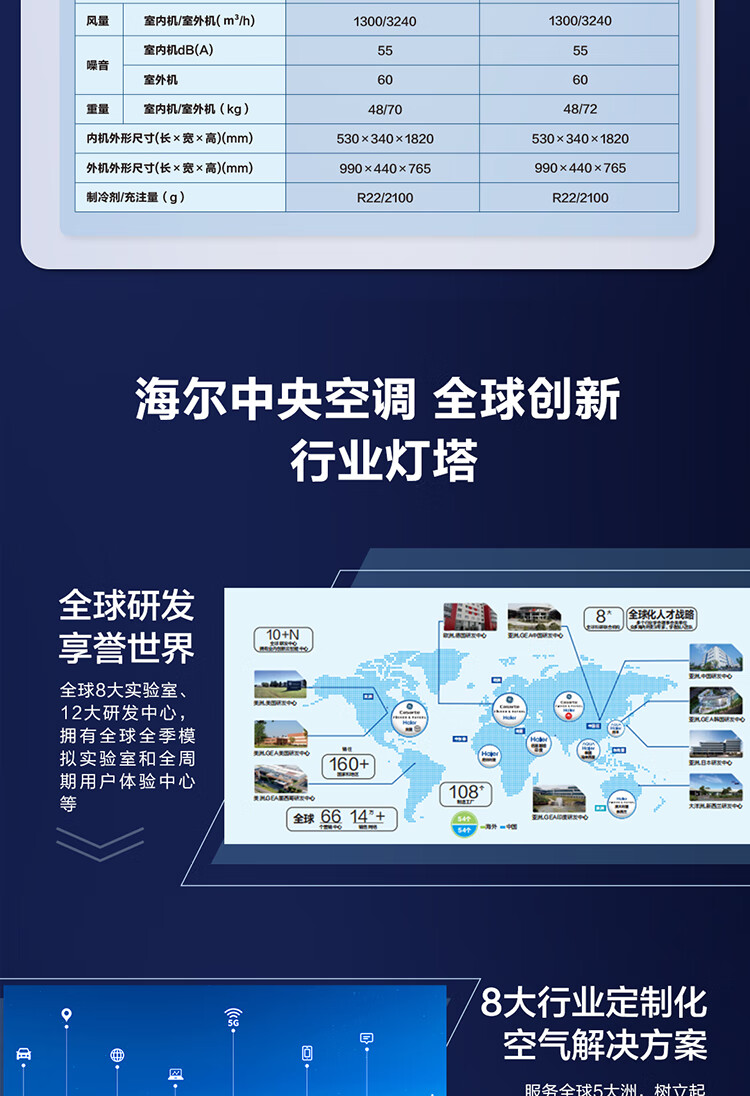
Task: Click the 外机外形尺寸 label
Action: tap(170, 168)
